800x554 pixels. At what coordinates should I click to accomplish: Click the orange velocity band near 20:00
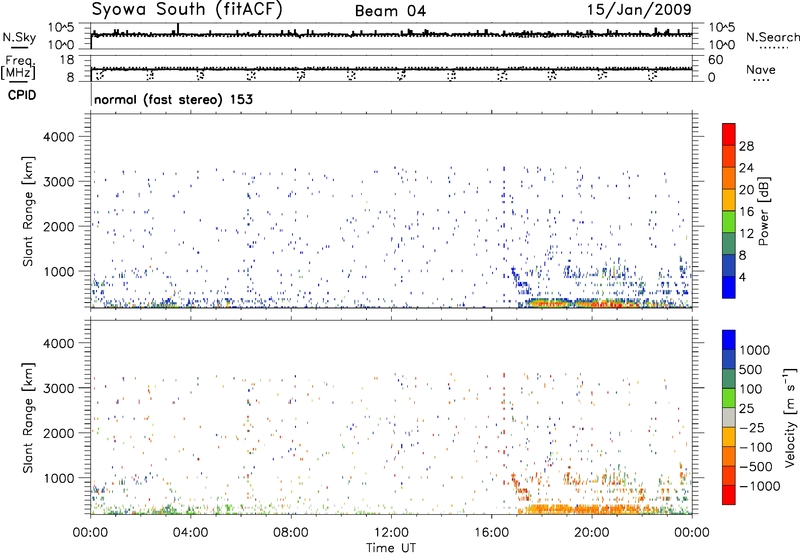coord(587,509)
